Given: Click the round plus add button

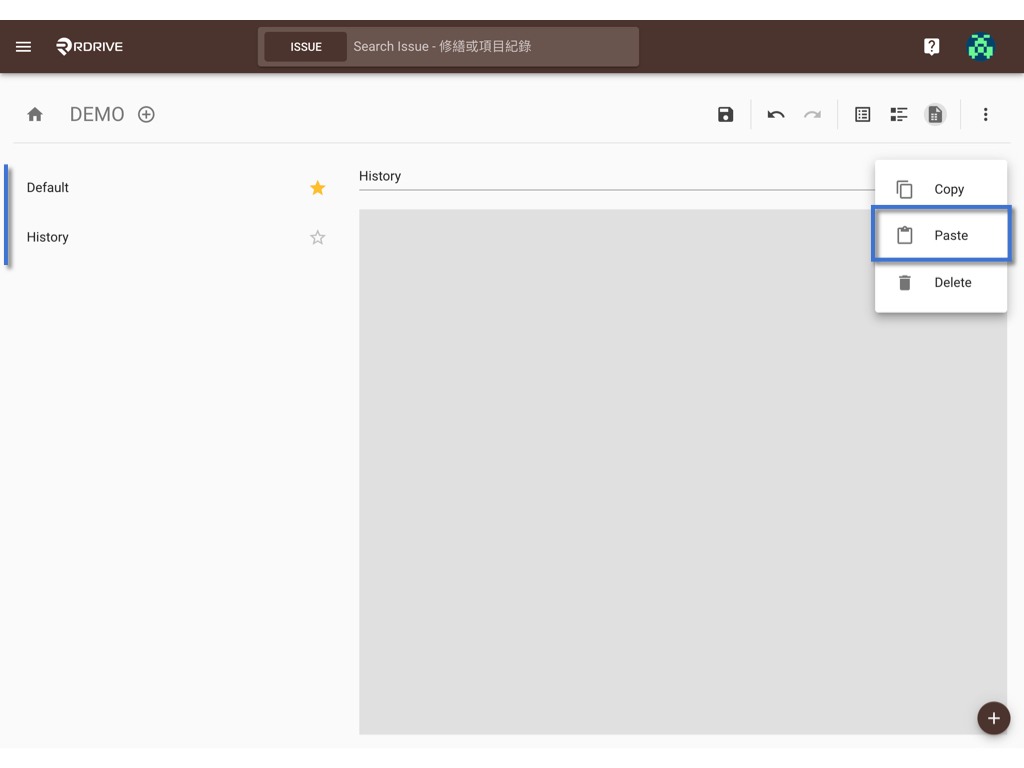Looking at the screenshot, I should pos(993,718).
